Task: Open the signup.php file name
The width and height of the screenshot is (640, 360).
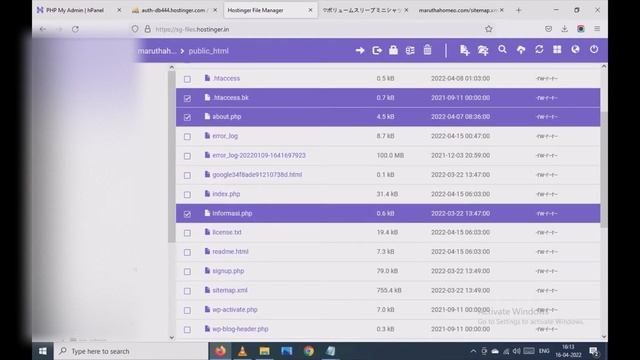Action: (x=228, y=271)
